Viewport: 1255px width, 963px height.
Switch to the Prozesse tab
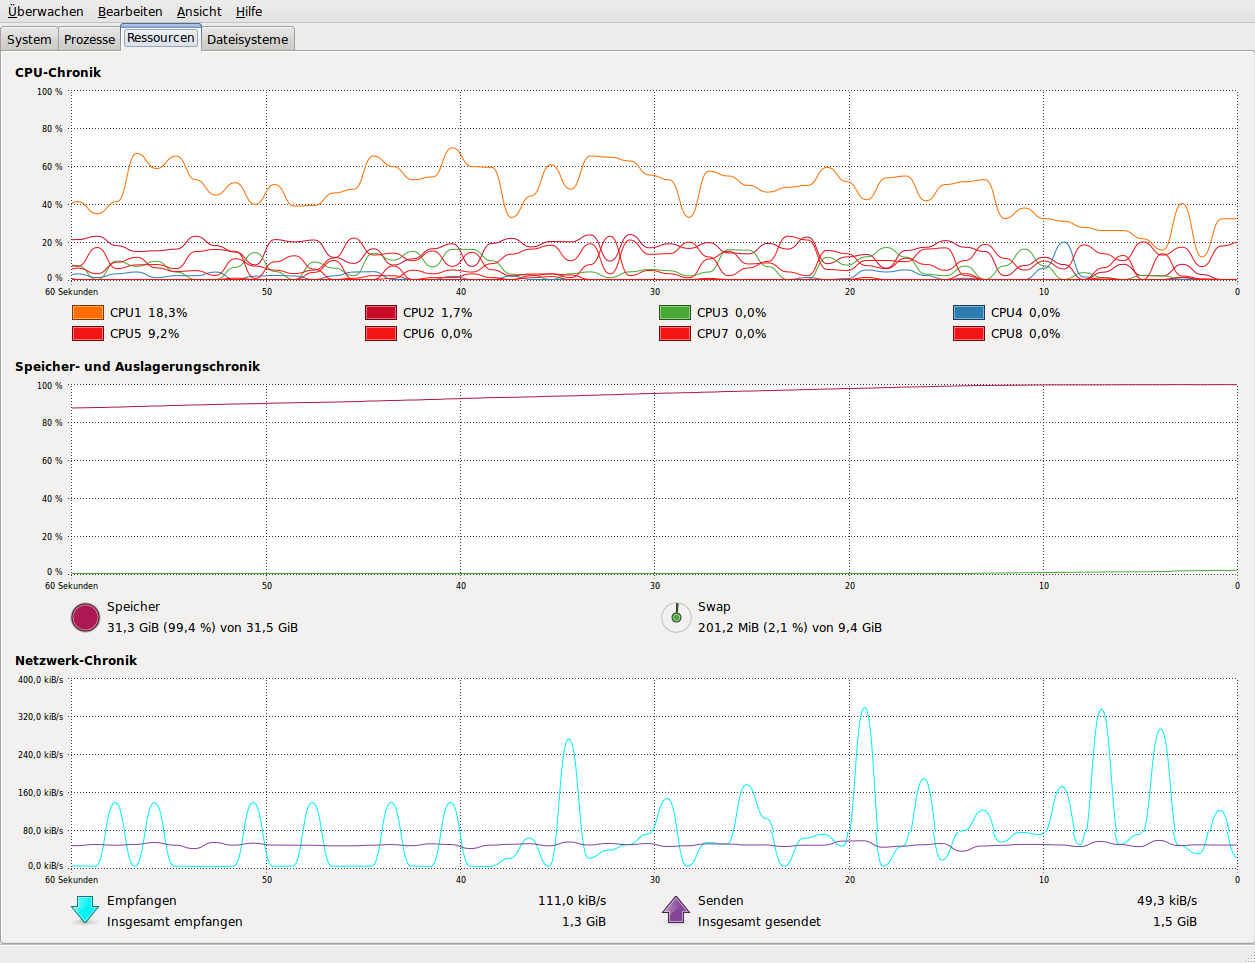(x=89, y=40)
